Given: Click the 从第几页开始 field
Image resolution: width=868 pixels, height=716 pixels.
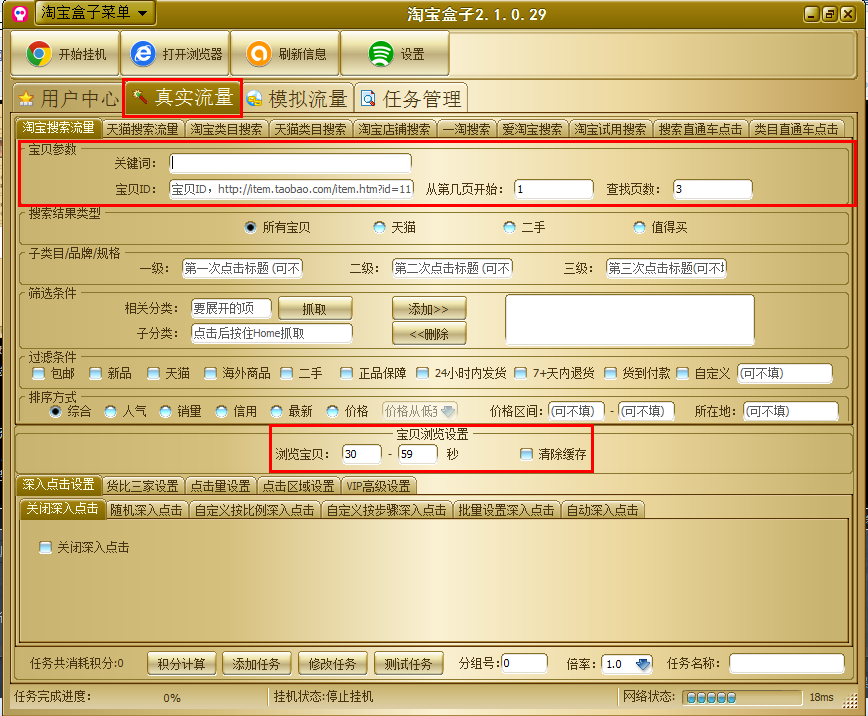Looking at the screenshot, I should pyautogui.click(x=554, y=189).
